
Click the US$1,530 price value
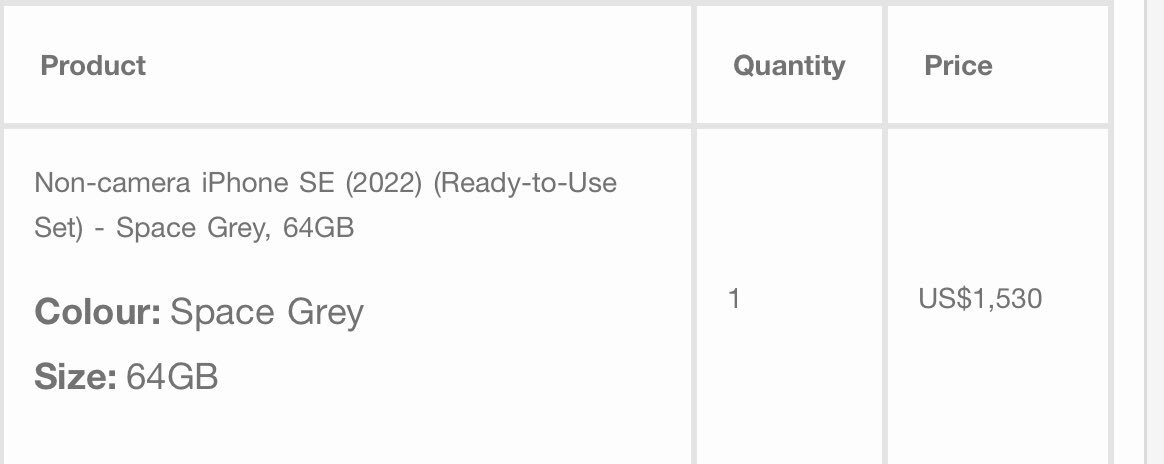click(x=980, y=298)
